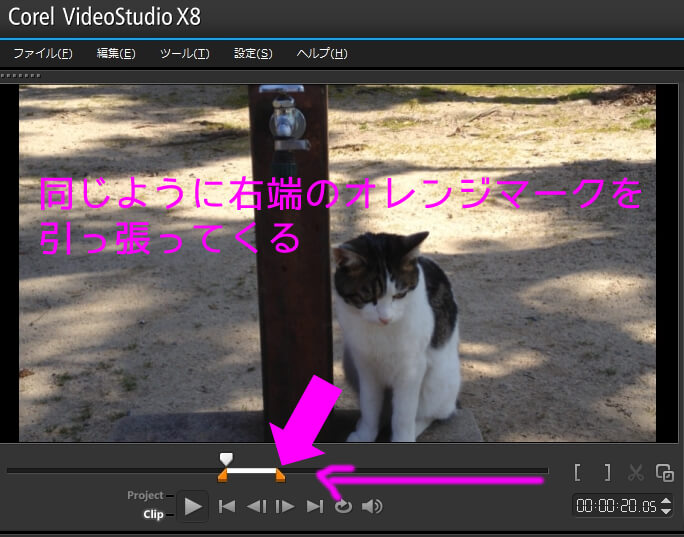
Task: Toggle the Repeat playback icon
Action: [x=343, y=506]
